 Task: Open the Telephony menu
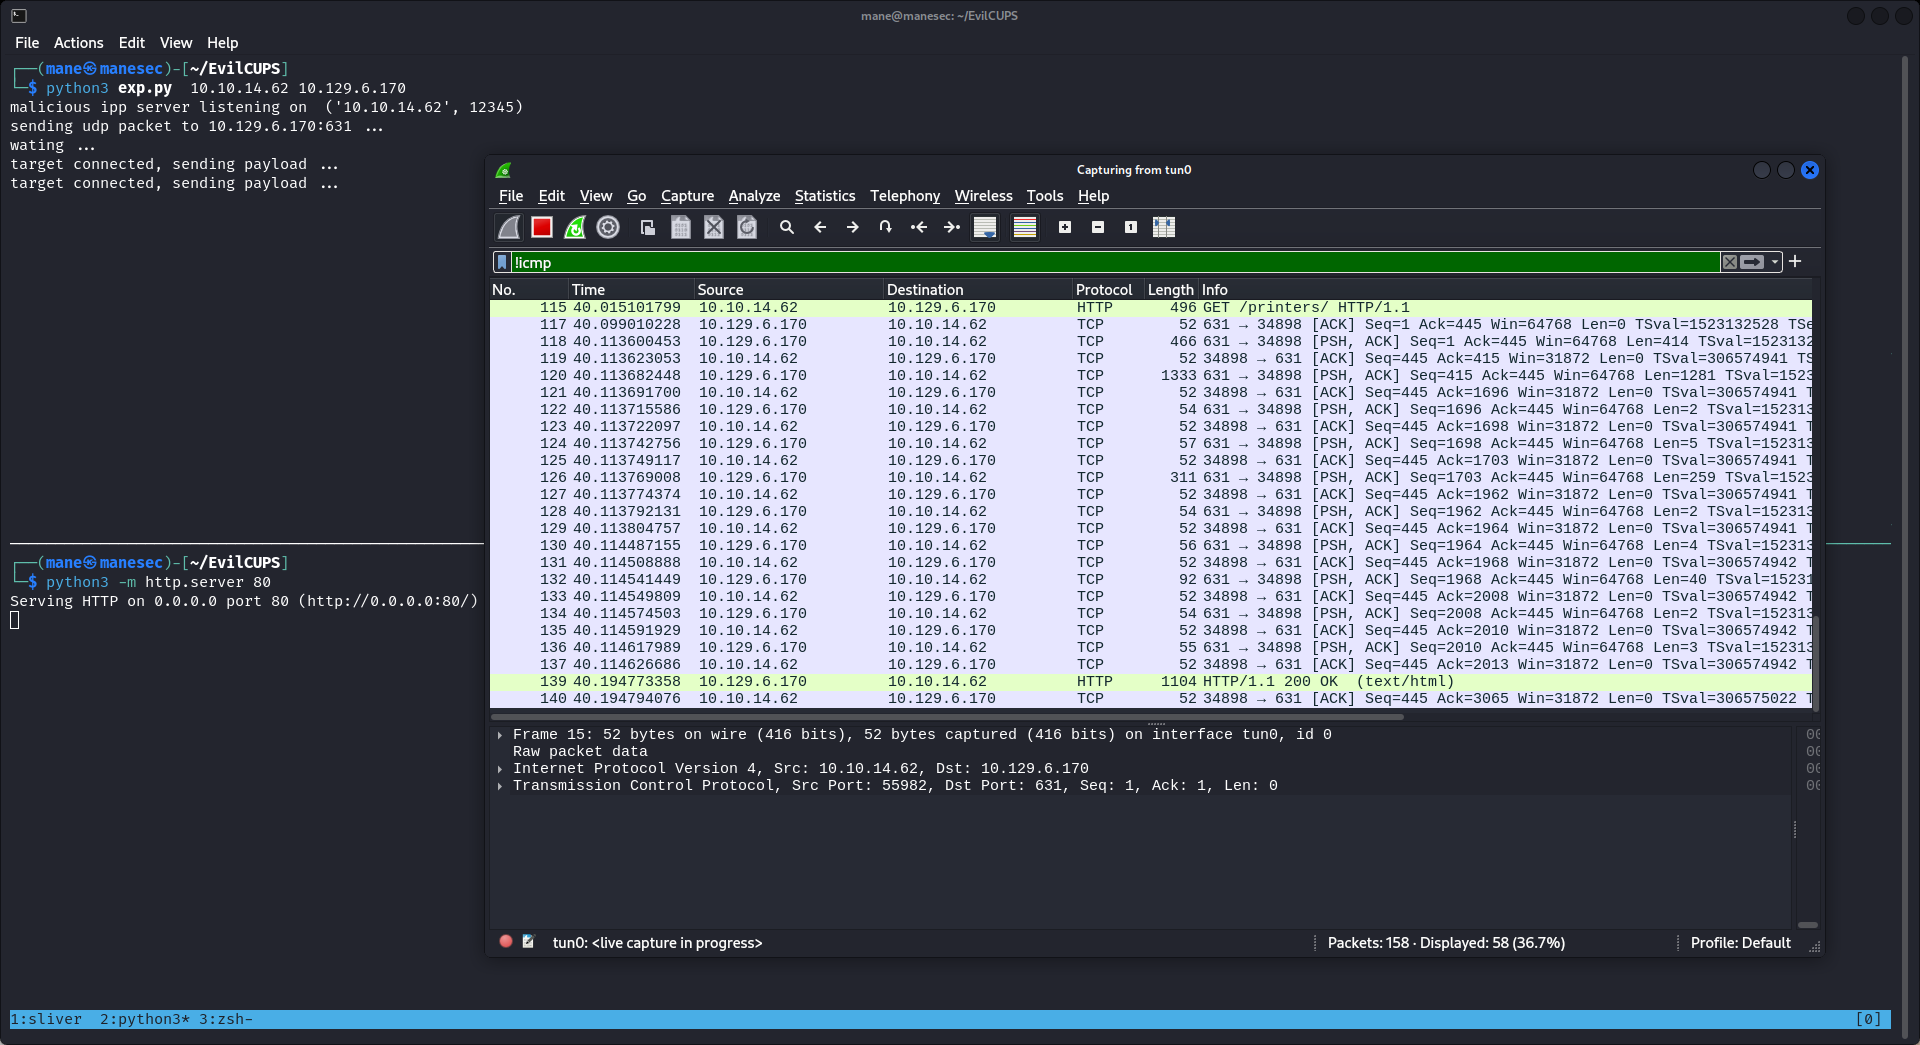point(905,196)
